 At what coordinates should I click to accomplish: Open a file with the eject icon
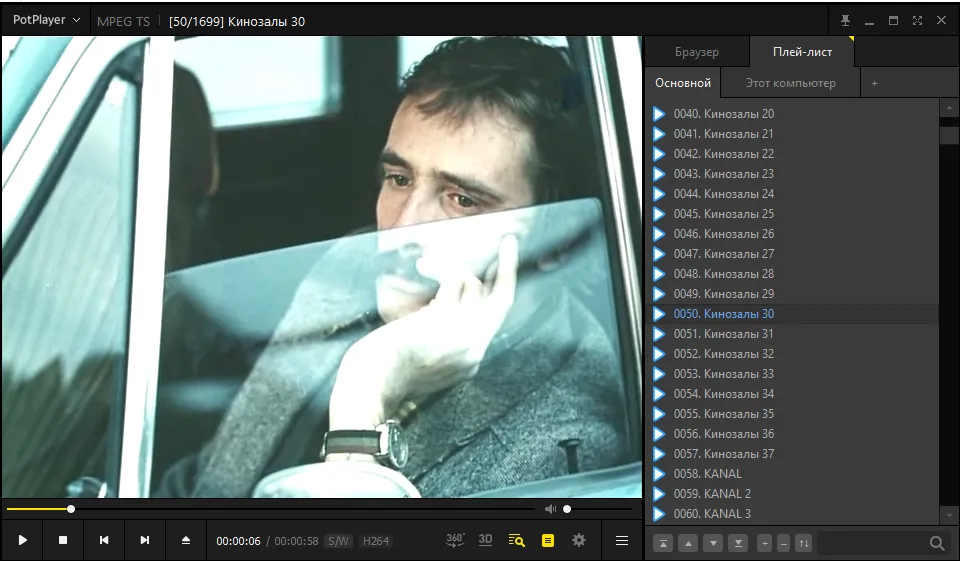[186, 540]
